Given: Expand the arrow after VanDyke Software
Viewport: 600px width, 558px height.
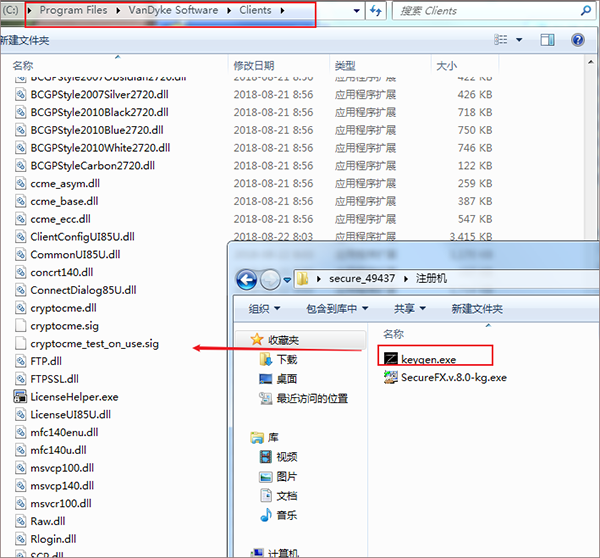Looking at the screenshot, I should point(229,11).
